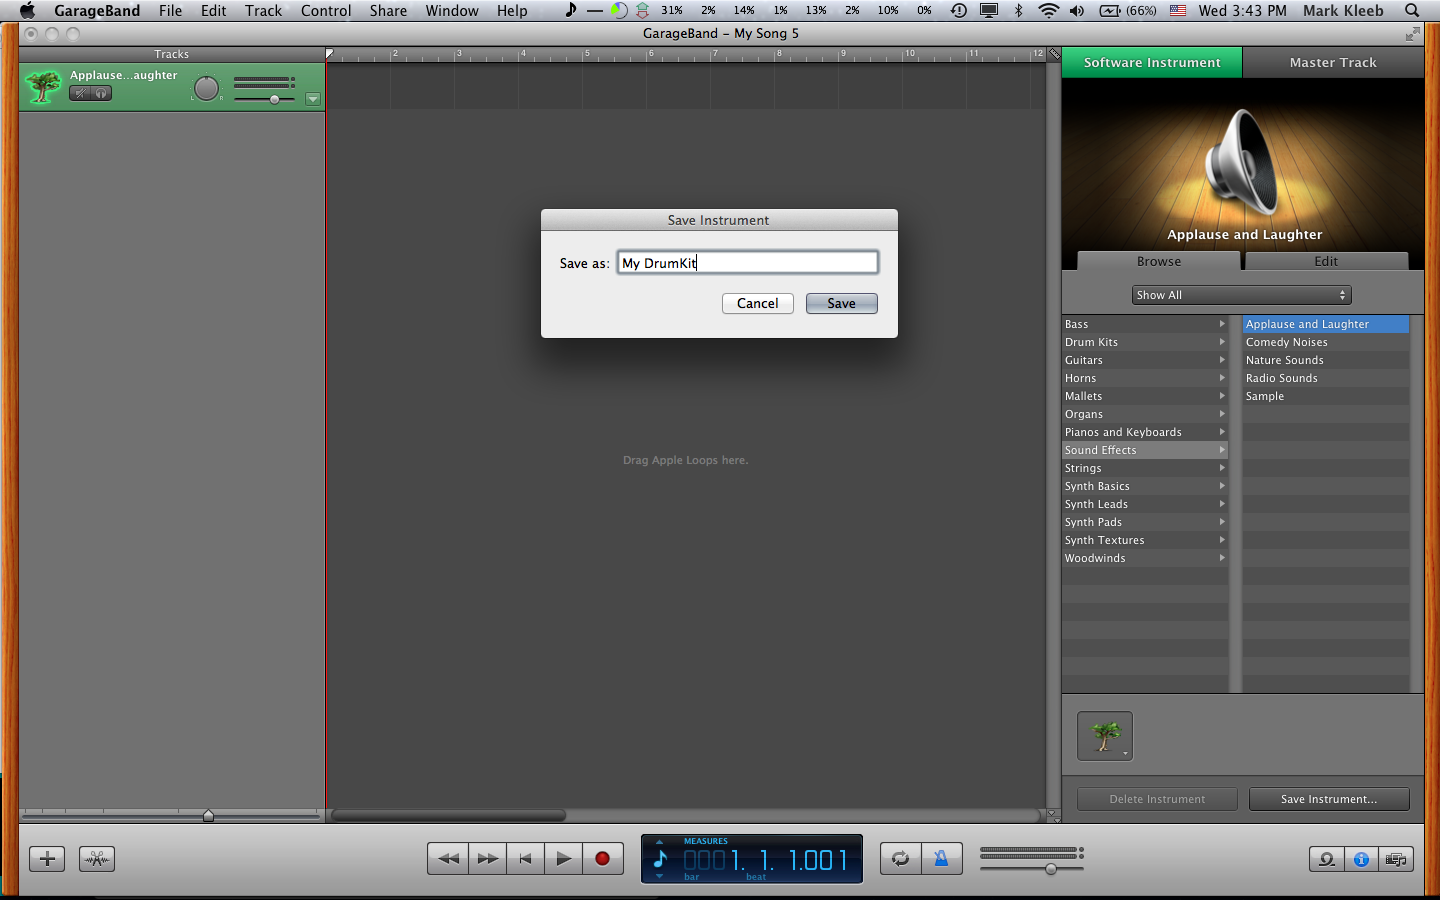Screen dimensions: 1440x900
Task: Choose the Comedy Noises instrument
Action: (x=1326, y=342)
